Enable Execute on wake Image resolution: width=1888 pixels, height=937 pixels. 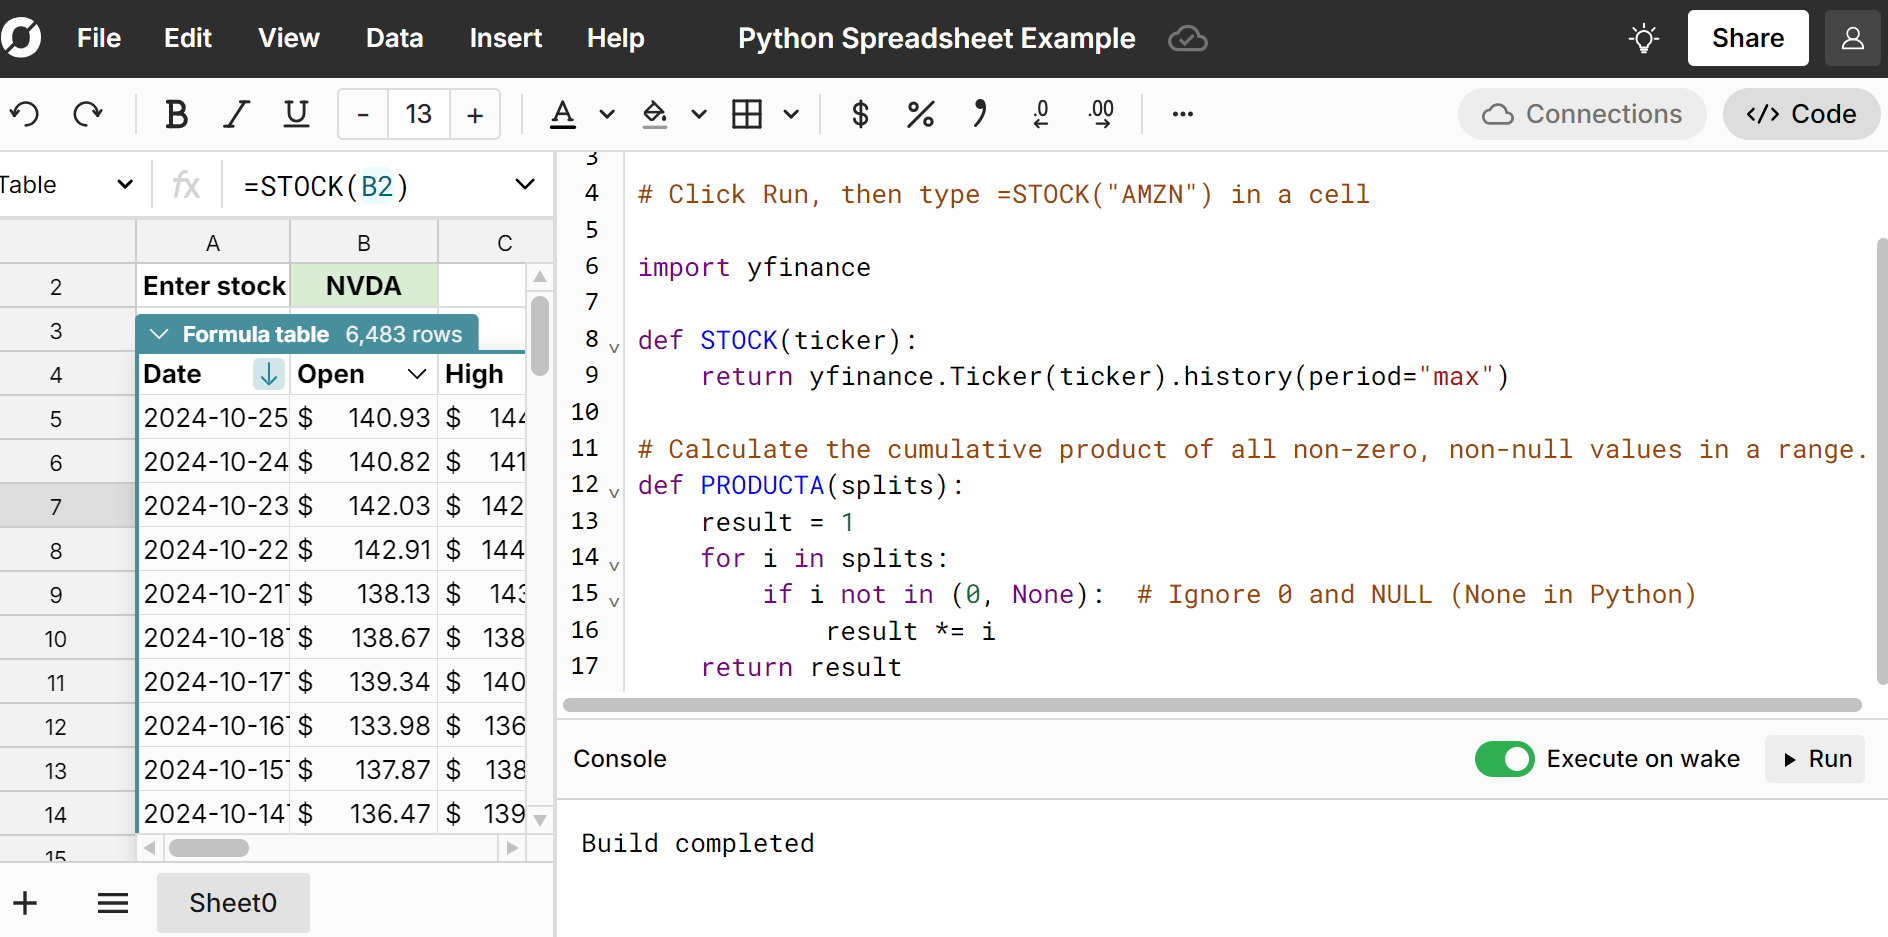(1505, 759)
